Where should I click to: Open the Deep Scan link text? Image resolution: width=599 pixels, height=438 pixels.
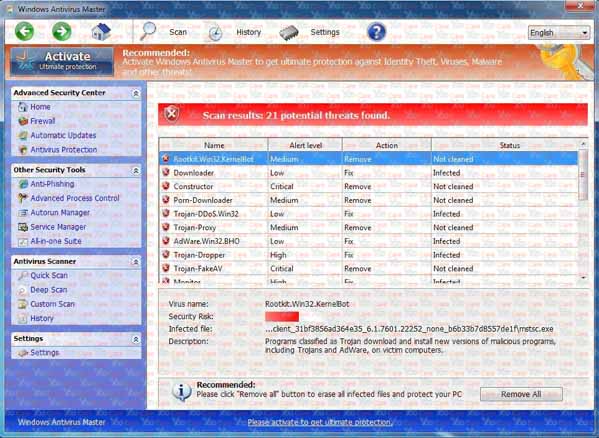tap(49, 290)
